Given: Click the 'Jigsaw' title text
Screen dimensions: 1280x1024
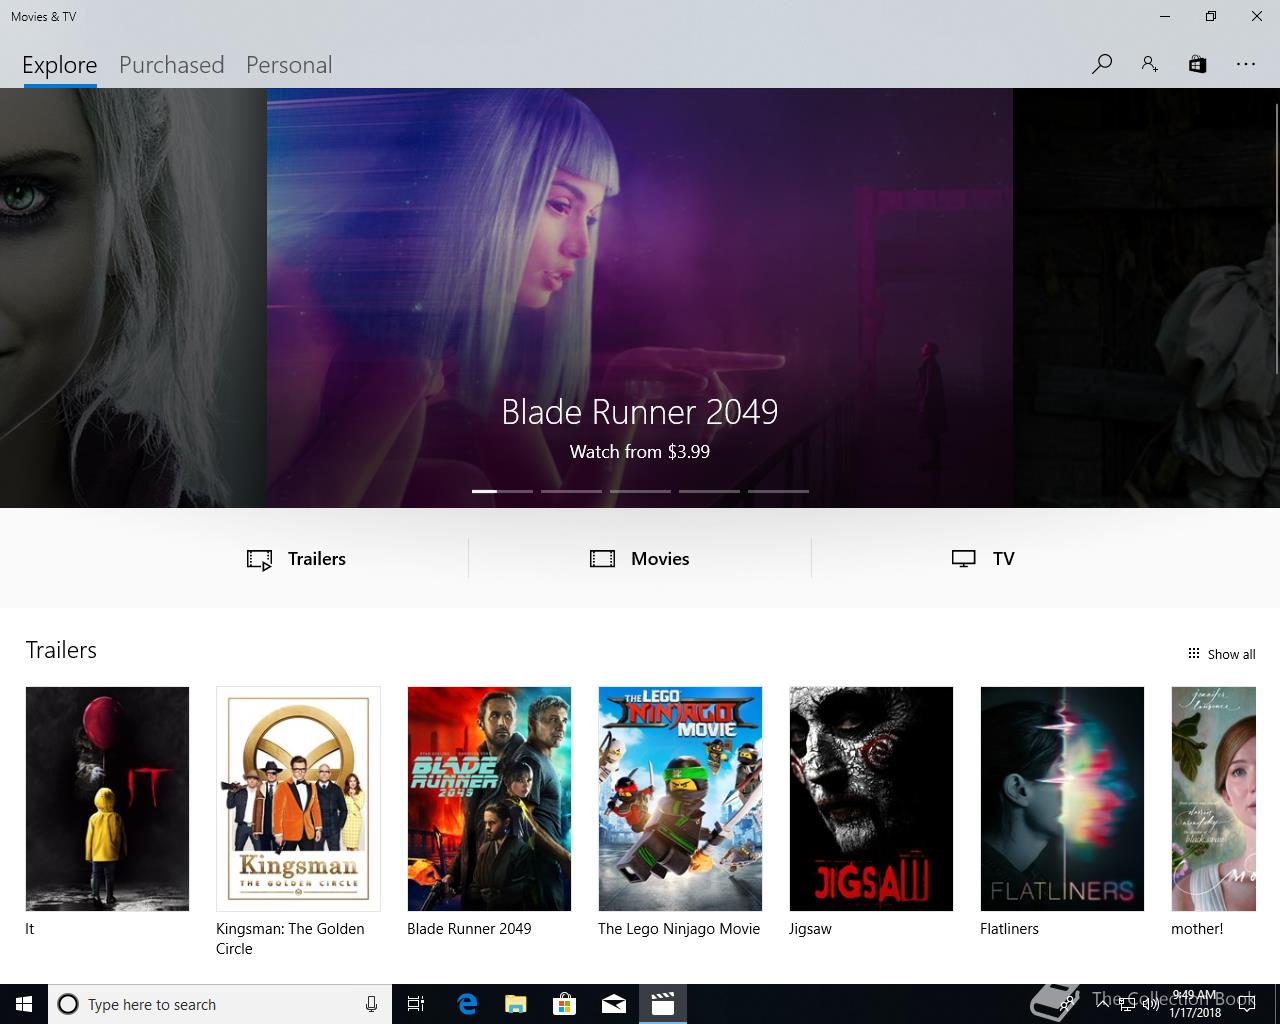Looking at the screenshot, I should 810,929.
